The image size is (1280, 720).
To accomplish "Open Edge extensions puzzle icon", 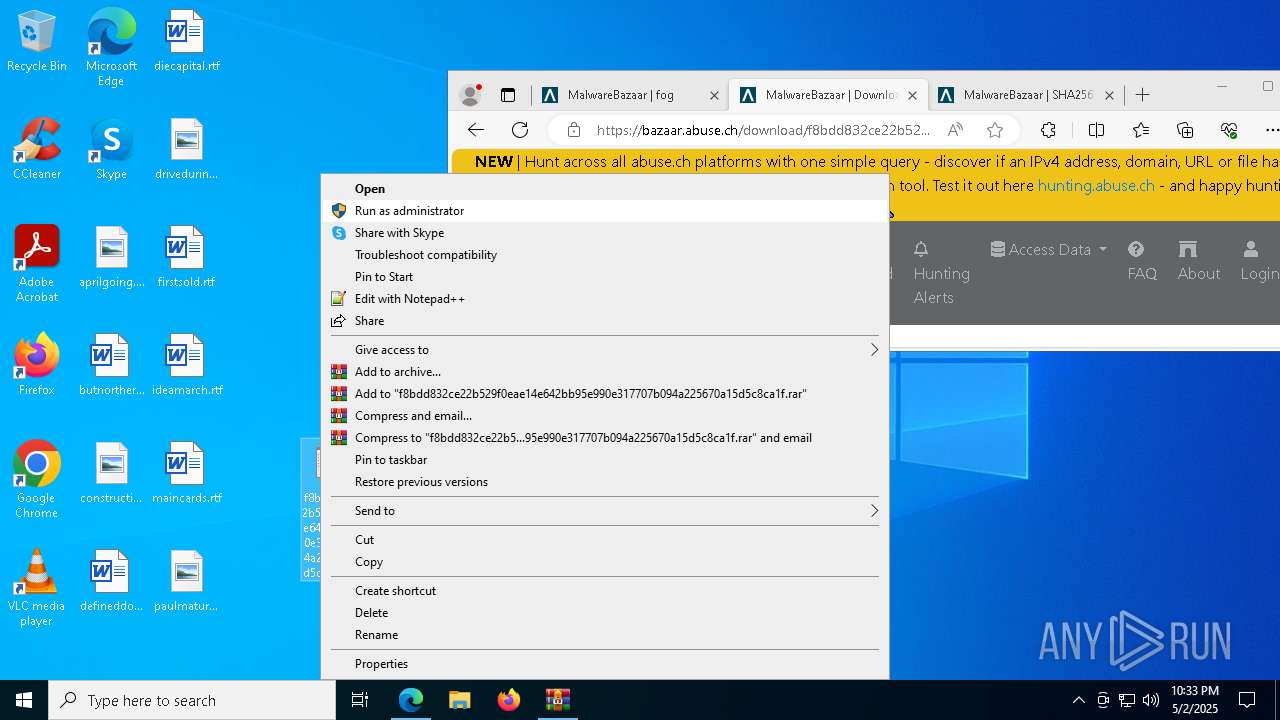I will pyautogui.click(x=1048, y=130).
